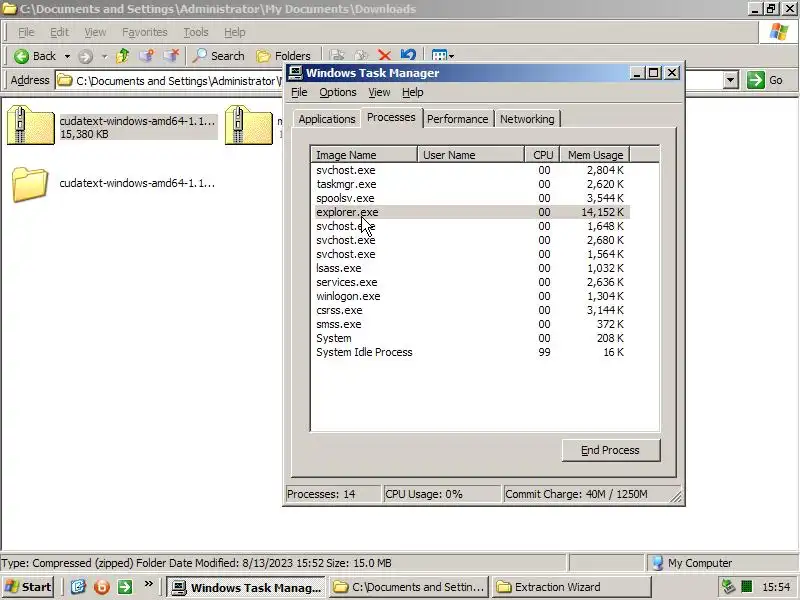Click green CPU usage tray icon

(x=746, y=587)
